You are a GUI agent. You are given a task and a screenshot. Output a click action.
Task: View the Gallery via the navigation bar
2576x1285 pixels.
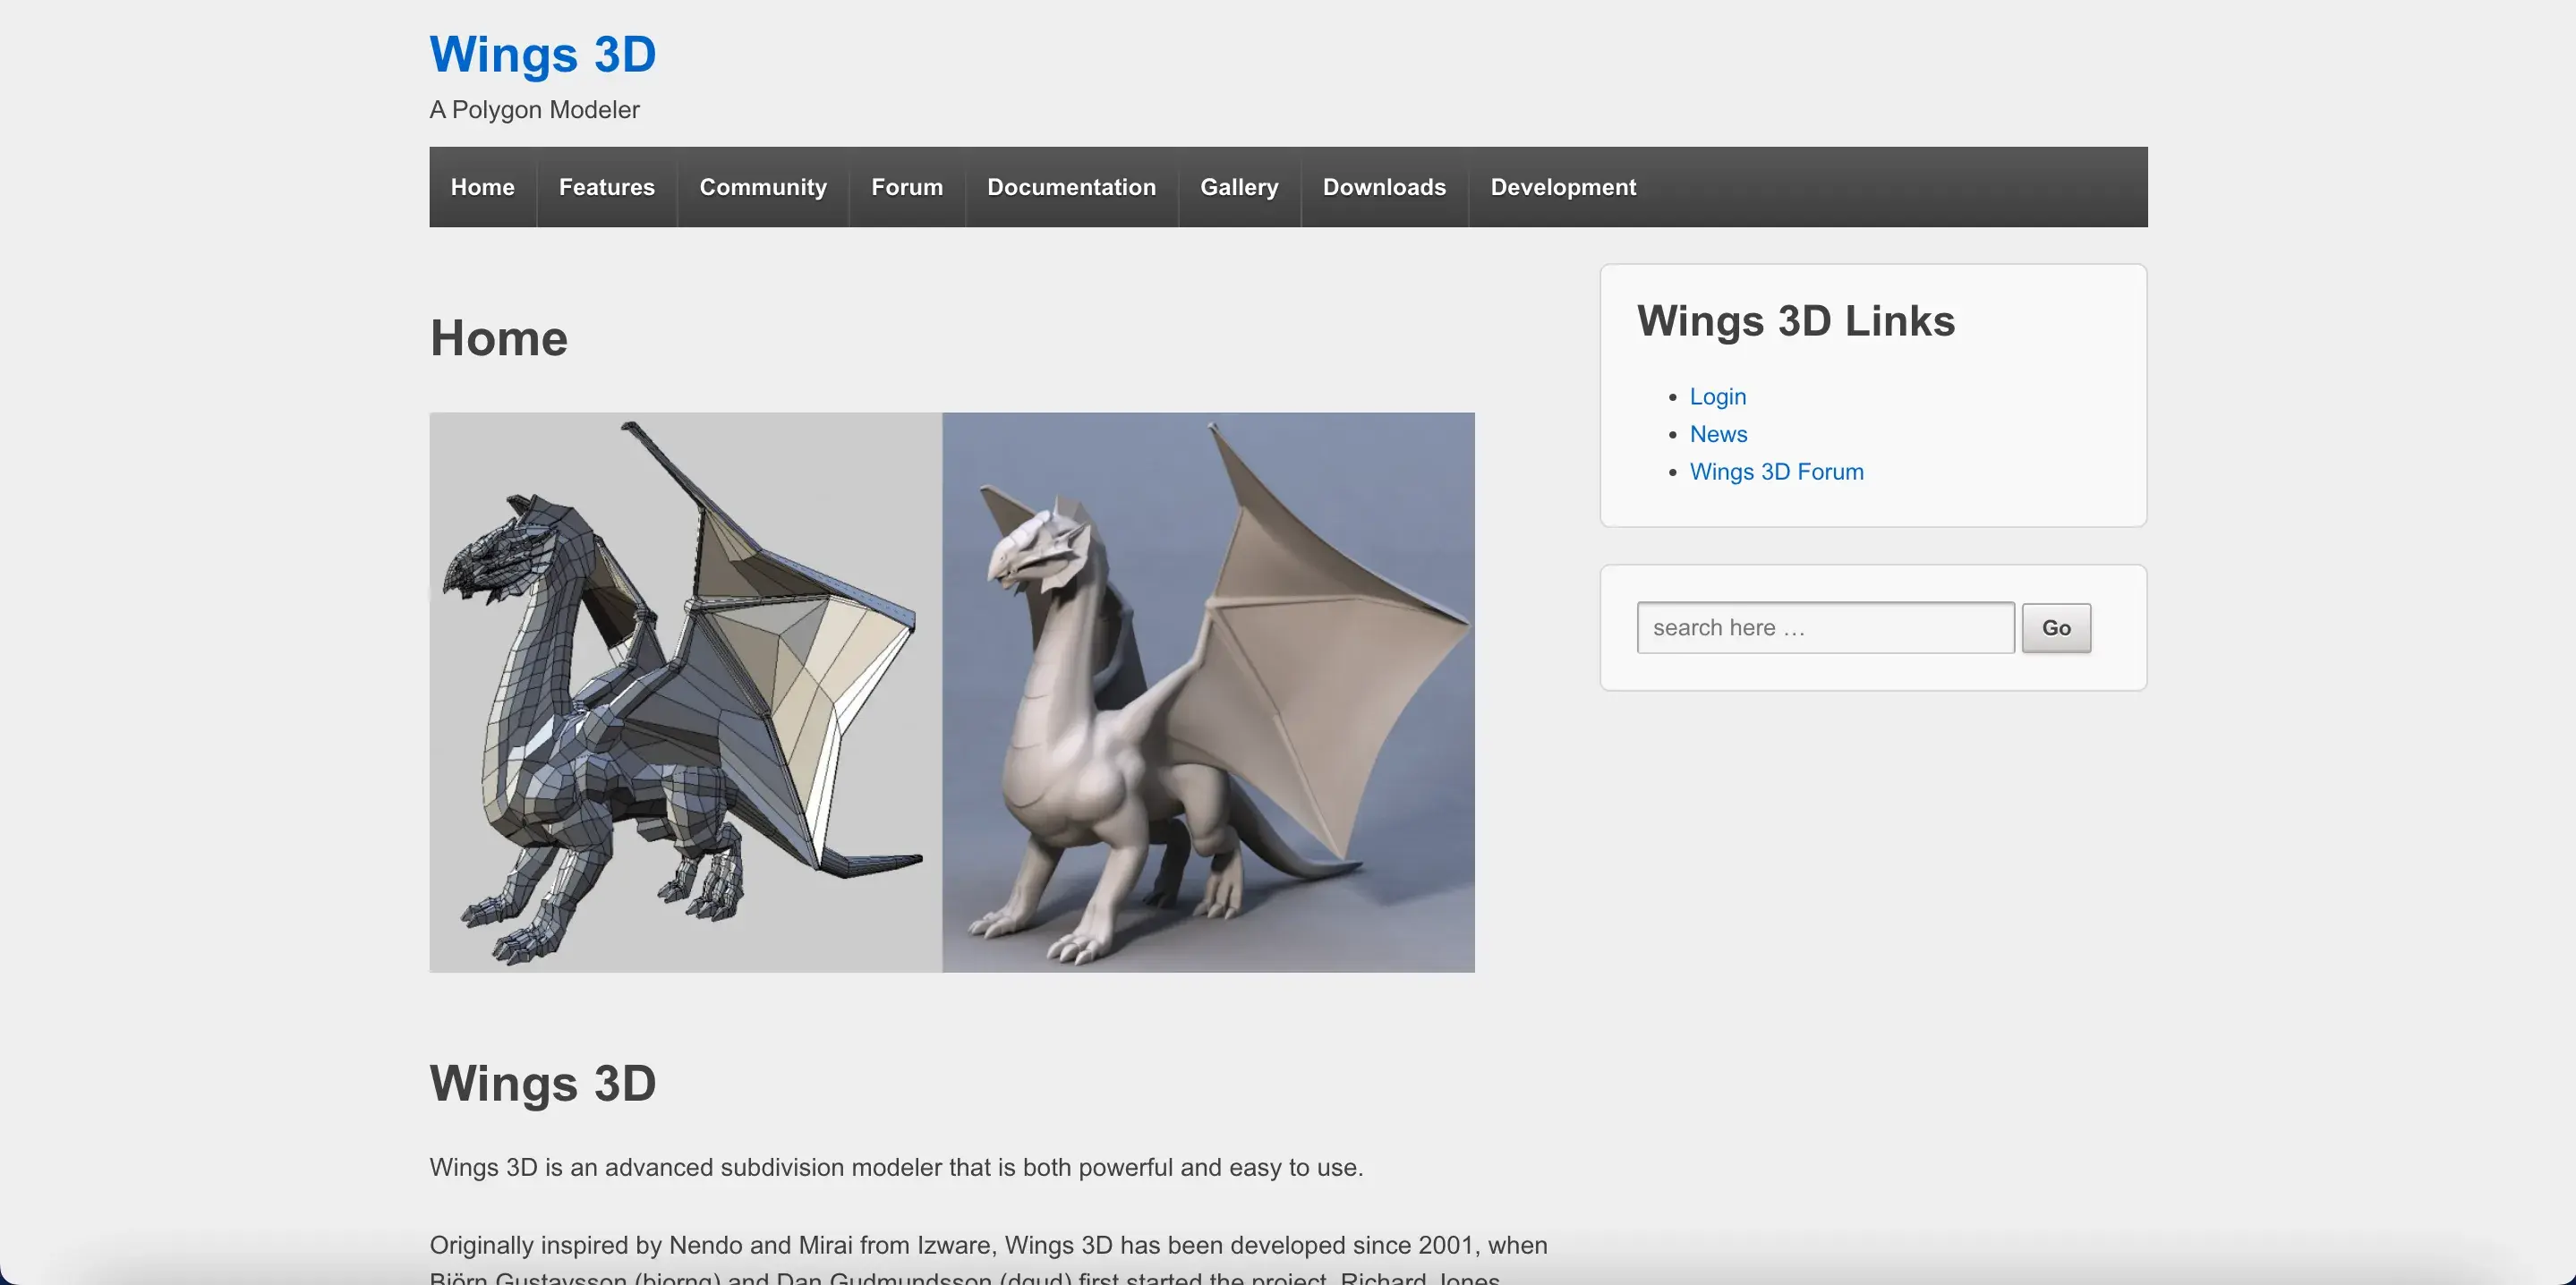[1238, 187]
